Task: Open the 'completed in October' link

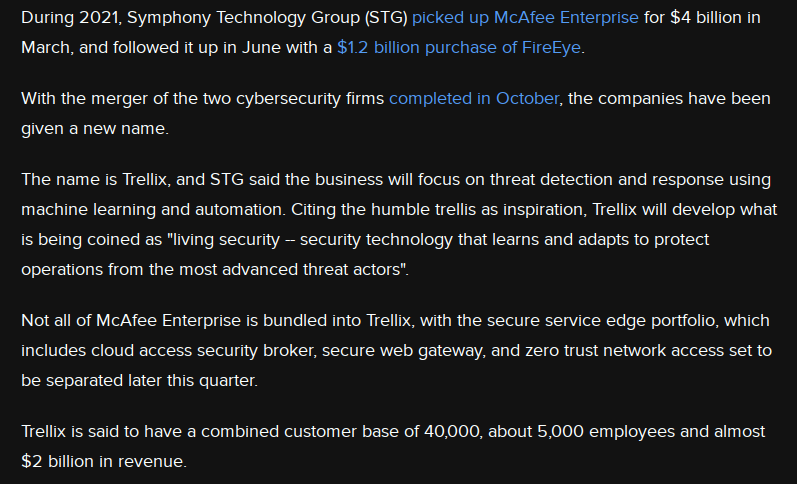Action: 474,99
